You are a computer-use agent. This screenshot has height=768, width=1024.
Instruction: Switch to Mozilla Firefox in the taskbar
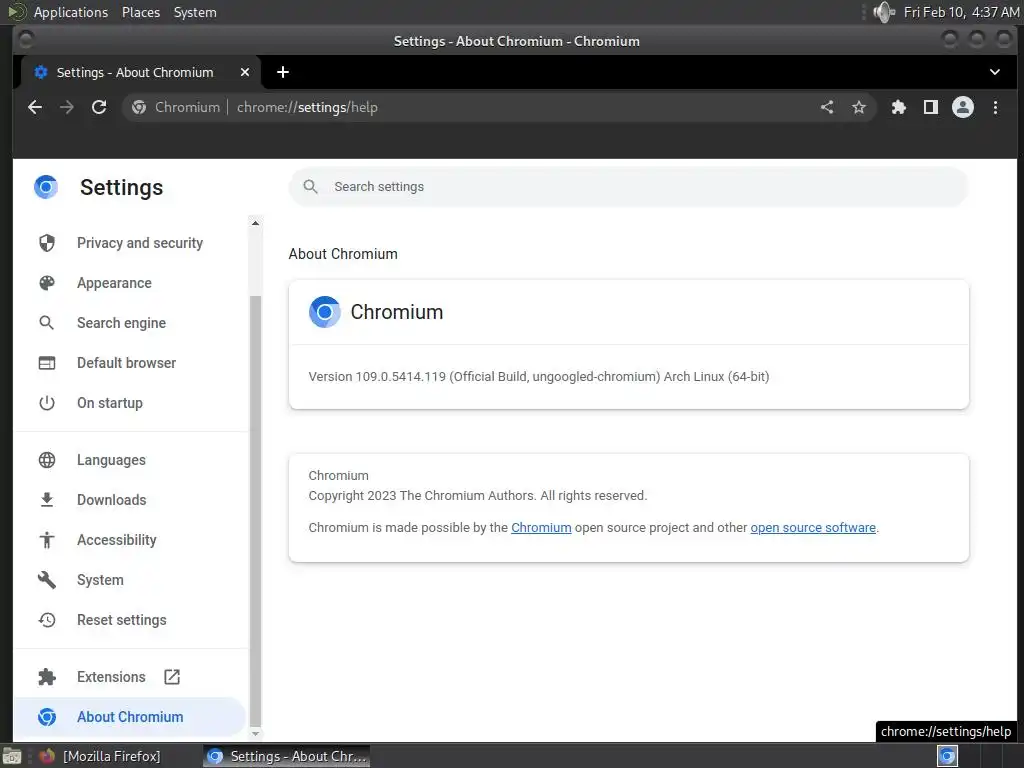click(x=100, y=756)
